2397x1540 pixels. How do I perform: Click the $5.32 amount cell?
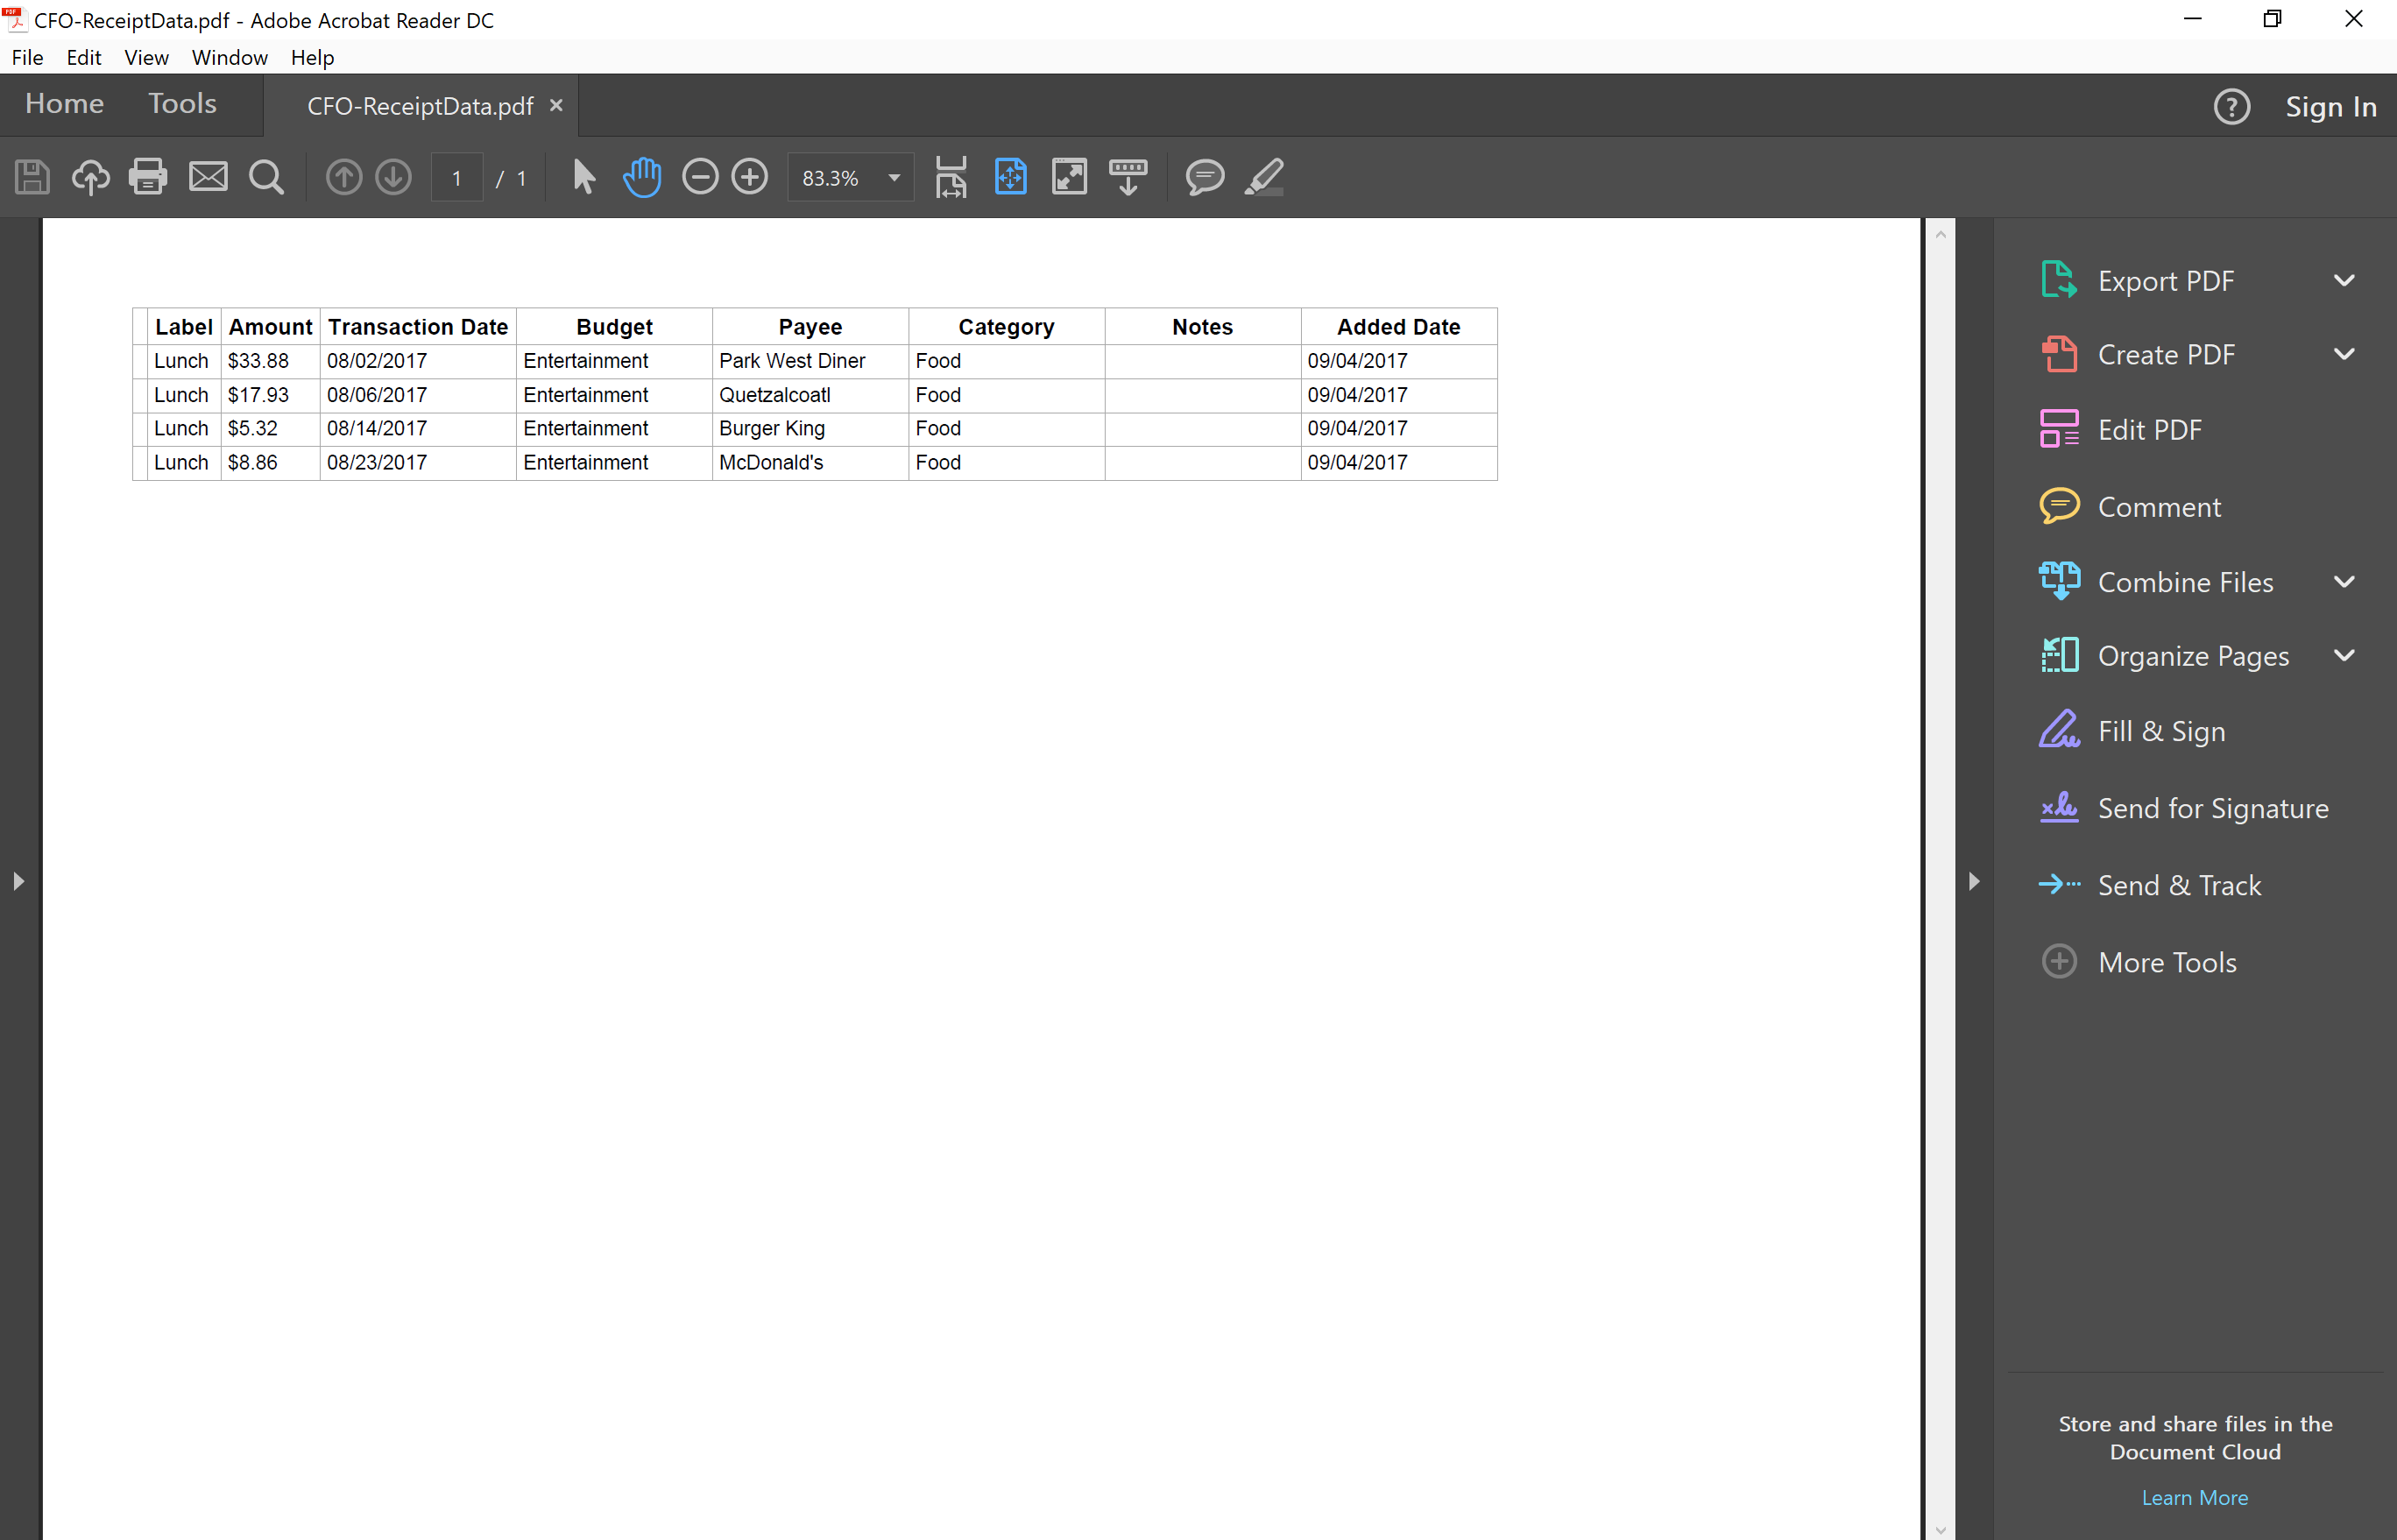270,428
